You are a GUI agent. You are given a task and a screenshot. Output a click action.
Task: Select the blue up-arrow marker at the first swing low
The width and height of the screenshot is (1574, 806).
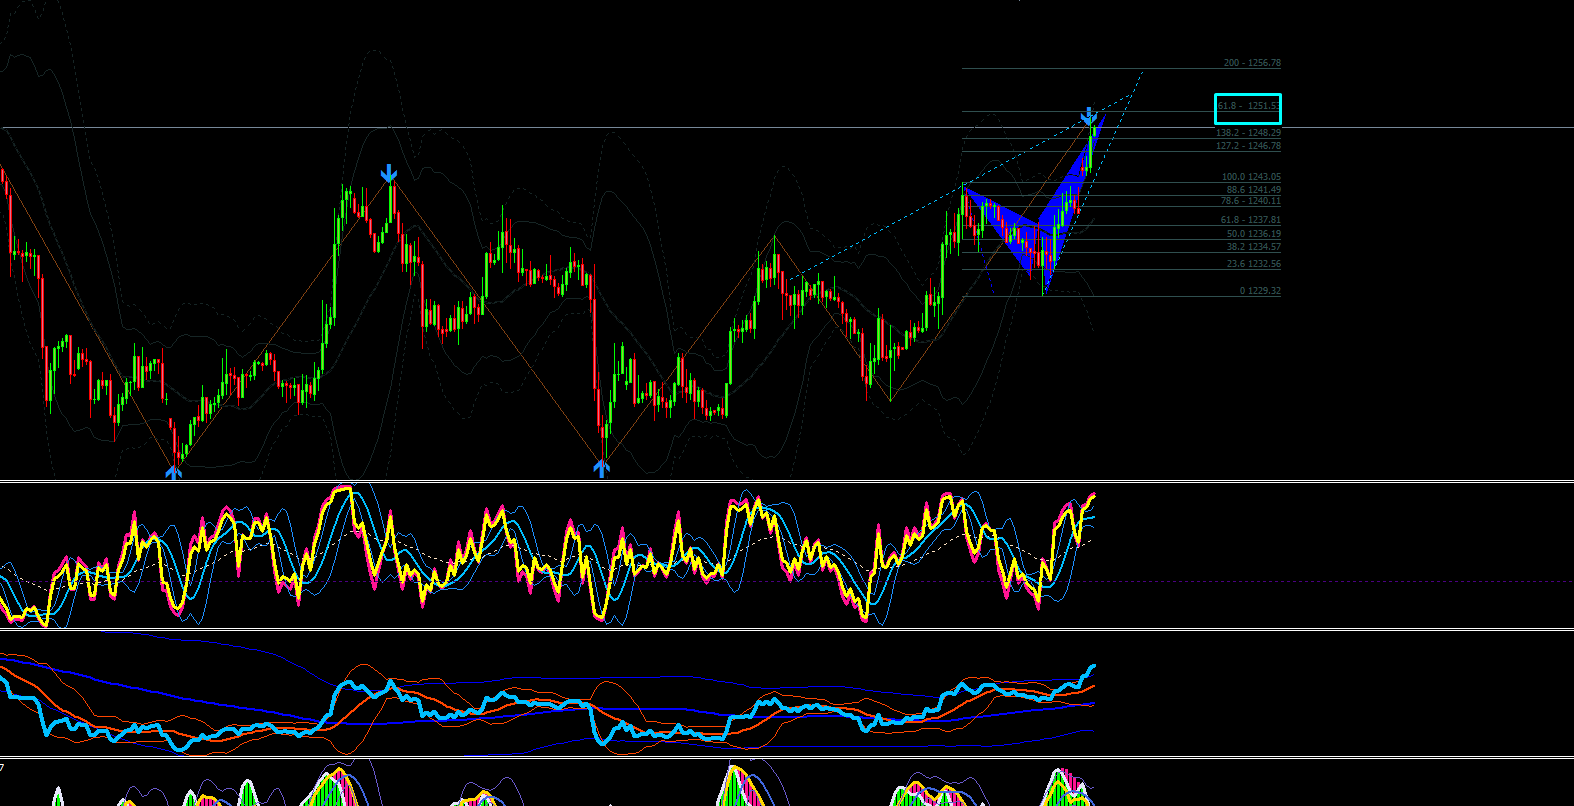(x=174, y=471)
